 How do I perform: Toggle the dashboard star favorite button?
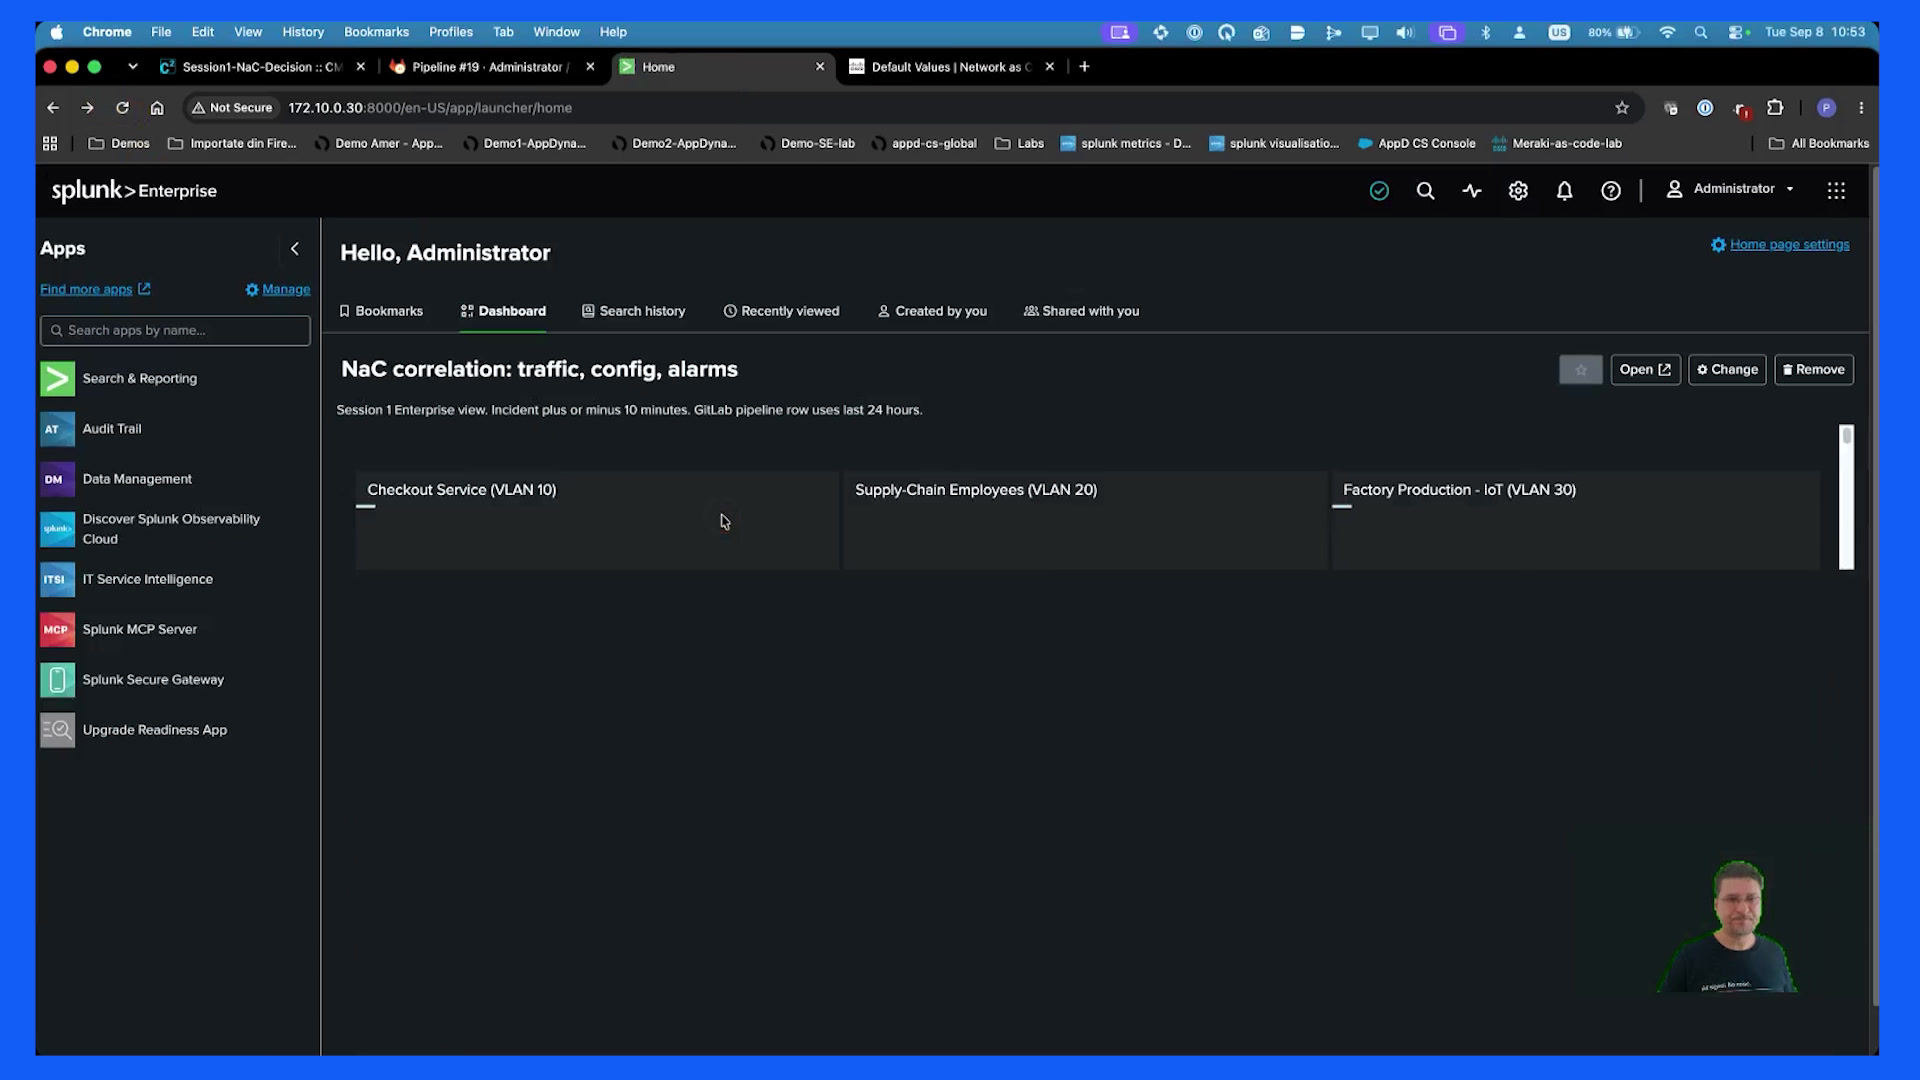(1580, 370)
